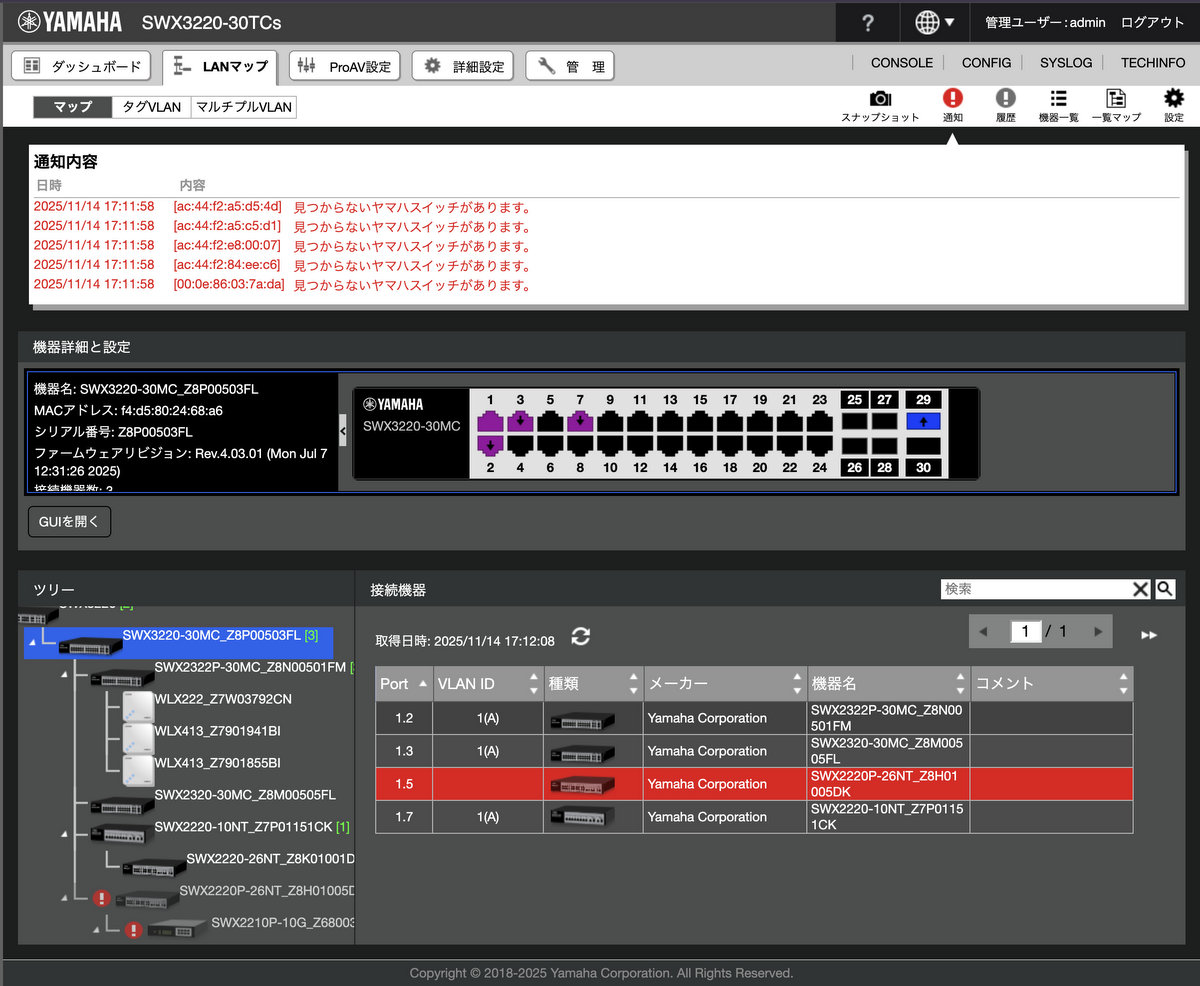Open the gear settings (設定) icon
The image size is (1200, 986).
pos(1173,99)
